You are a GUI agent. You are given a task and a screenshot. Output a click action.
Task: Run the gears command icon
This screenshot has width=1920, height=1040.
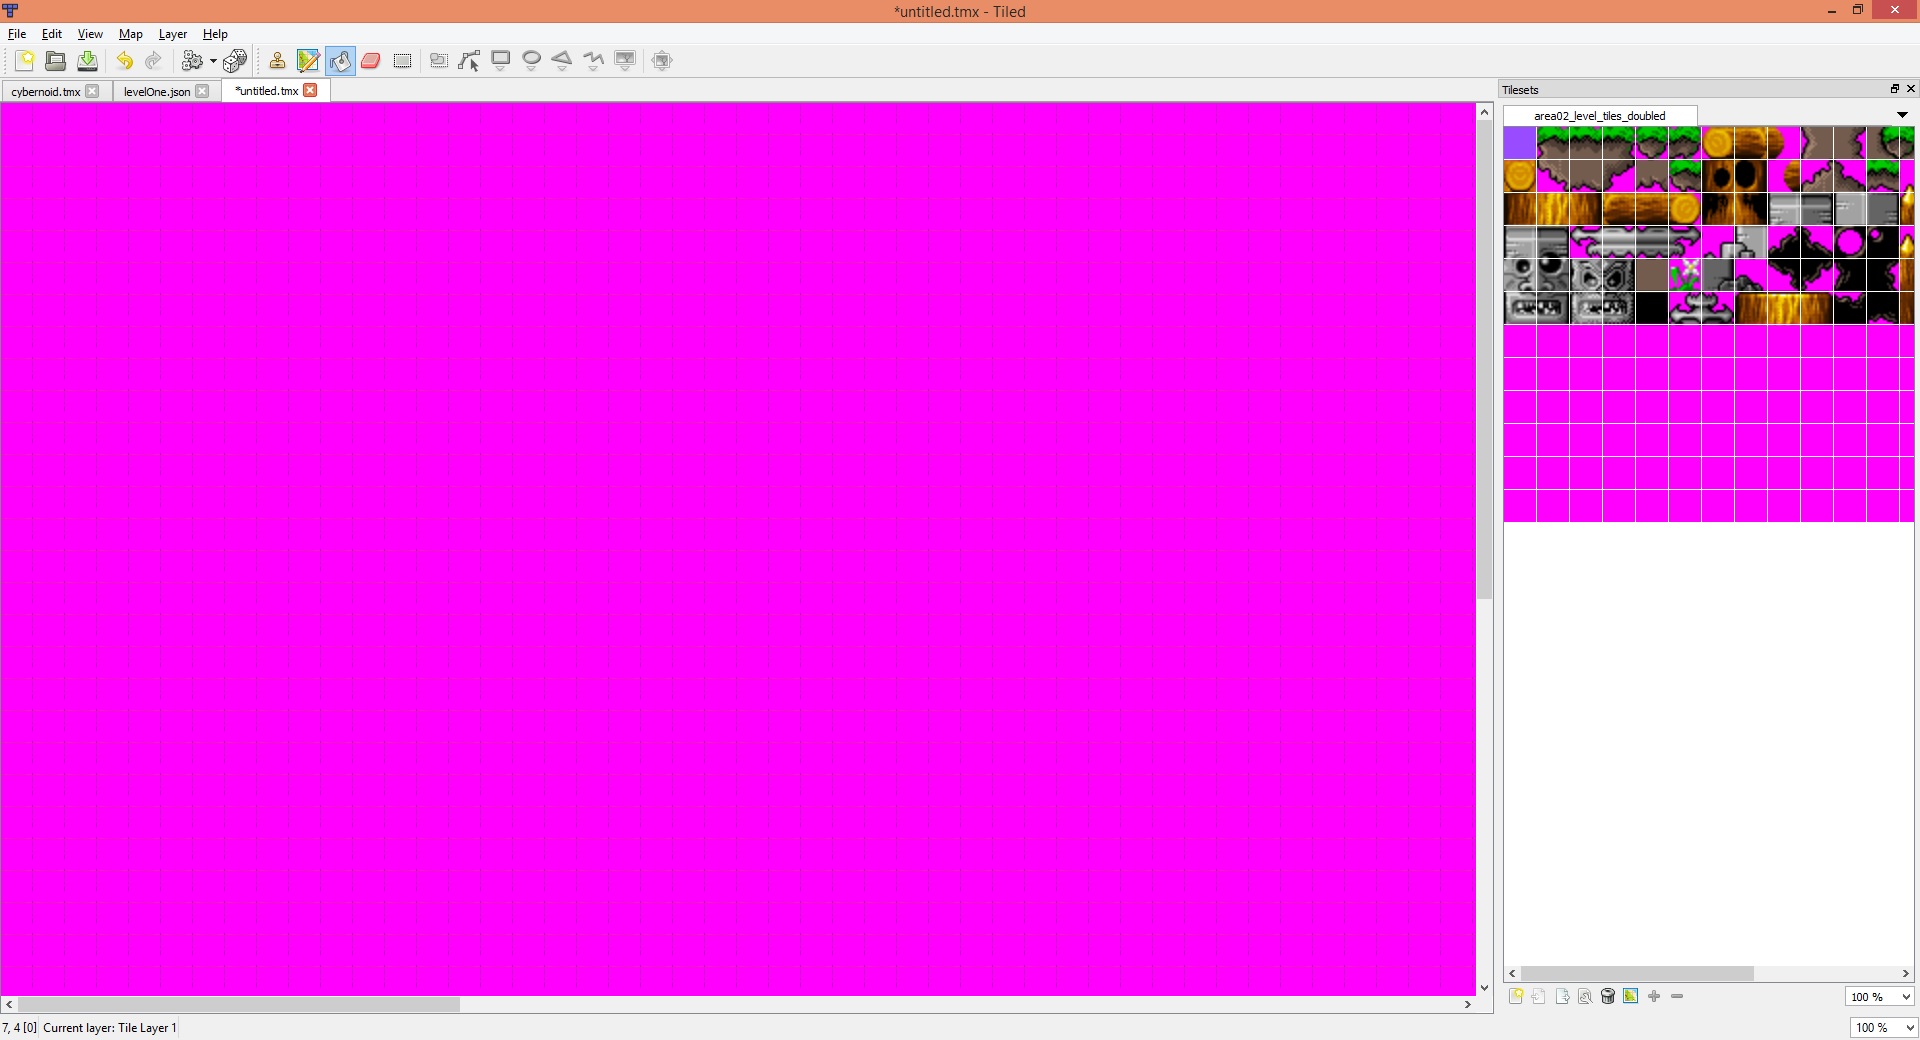coord(192,61)
